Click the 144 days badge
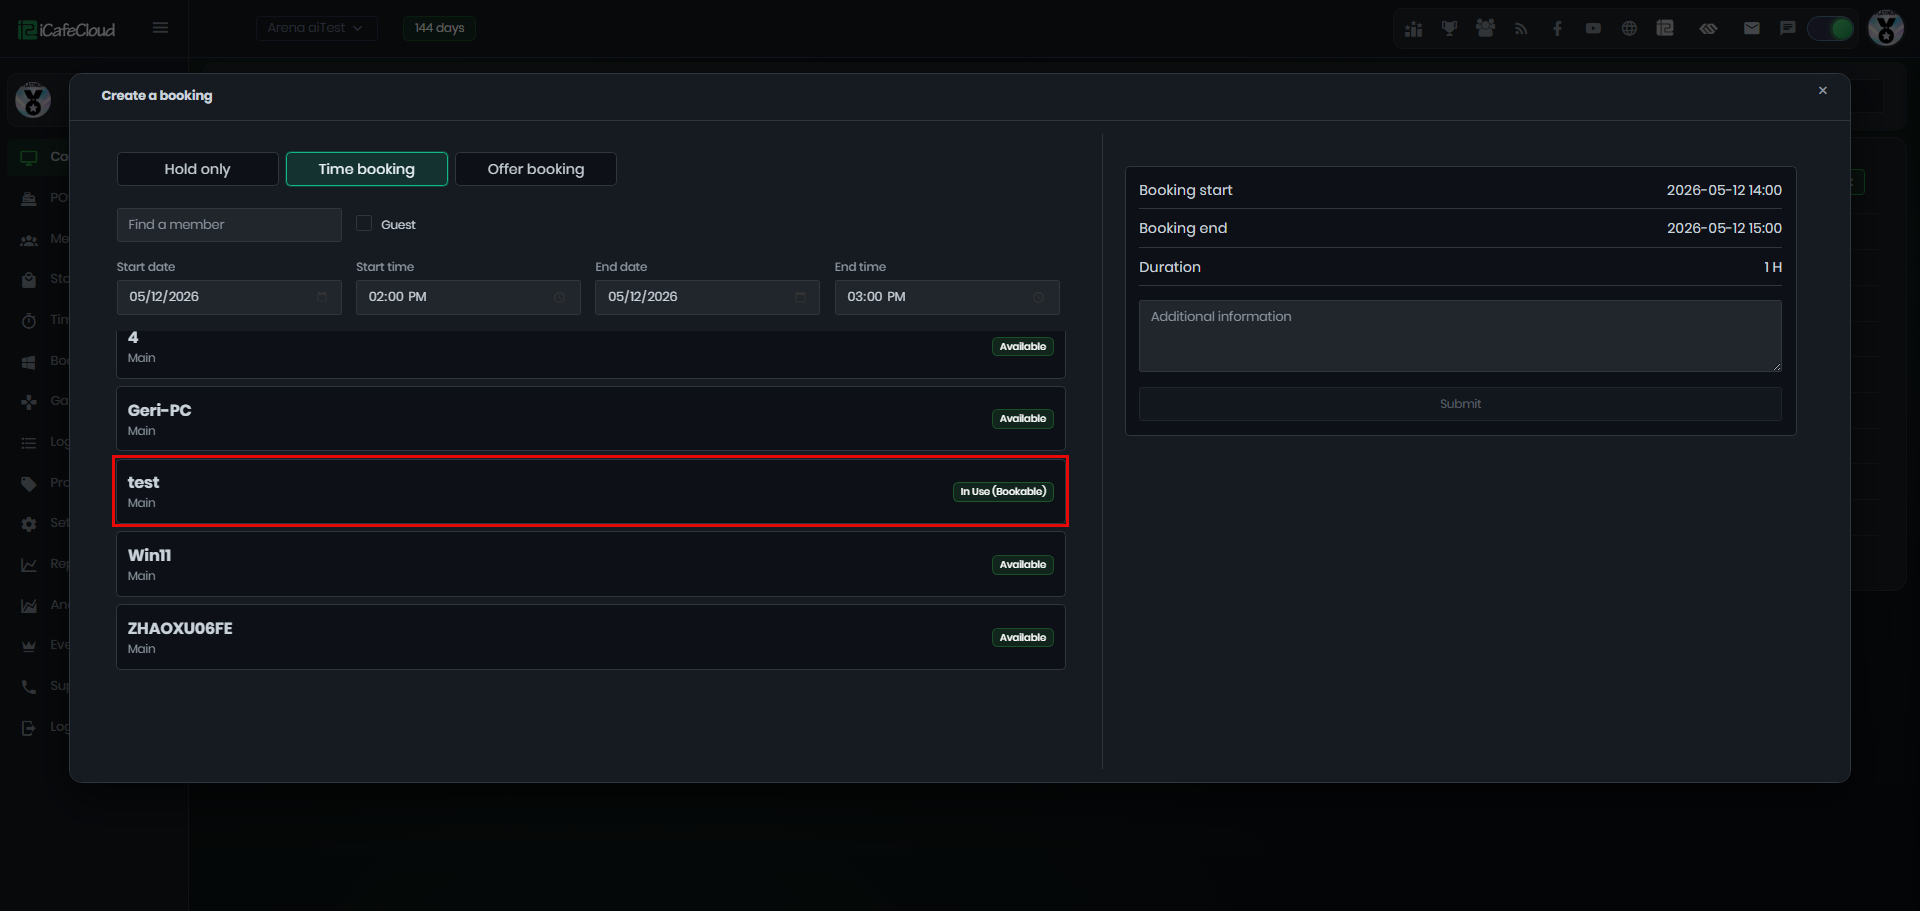Screen dimensions: 1920x911 [439, 28]
